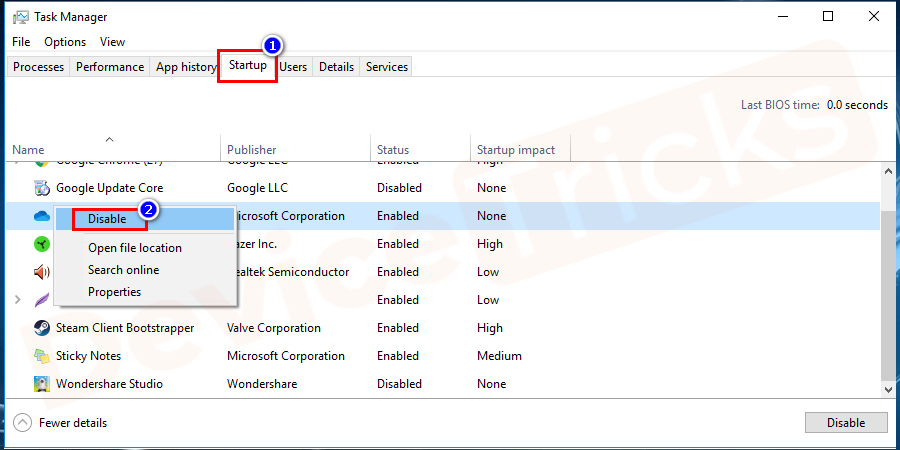Select the Steam Client Bootstrapper name
The image size is (900, 450).
(x=125, y=328)
